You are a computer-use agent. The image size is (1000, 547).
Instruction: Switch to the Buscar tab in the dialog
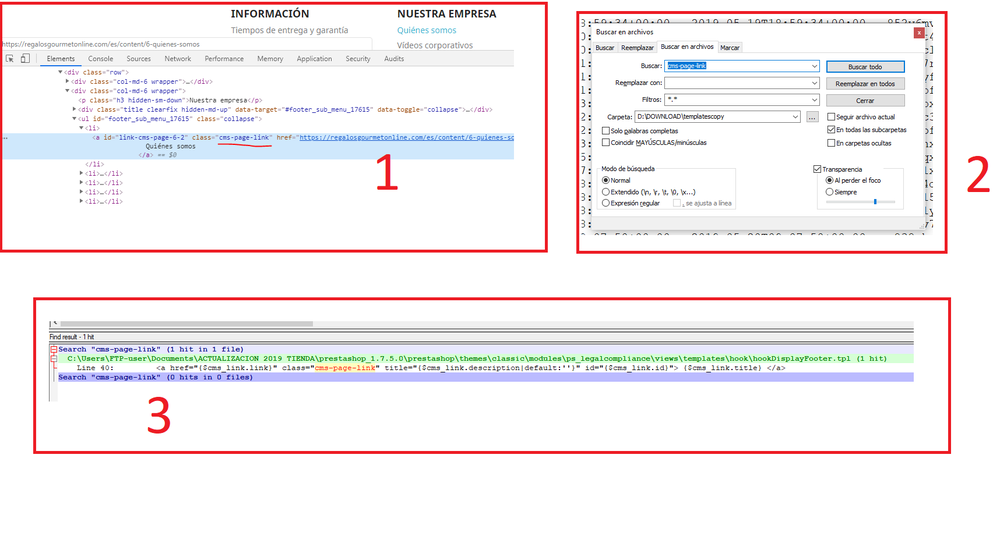pos(605,48)
